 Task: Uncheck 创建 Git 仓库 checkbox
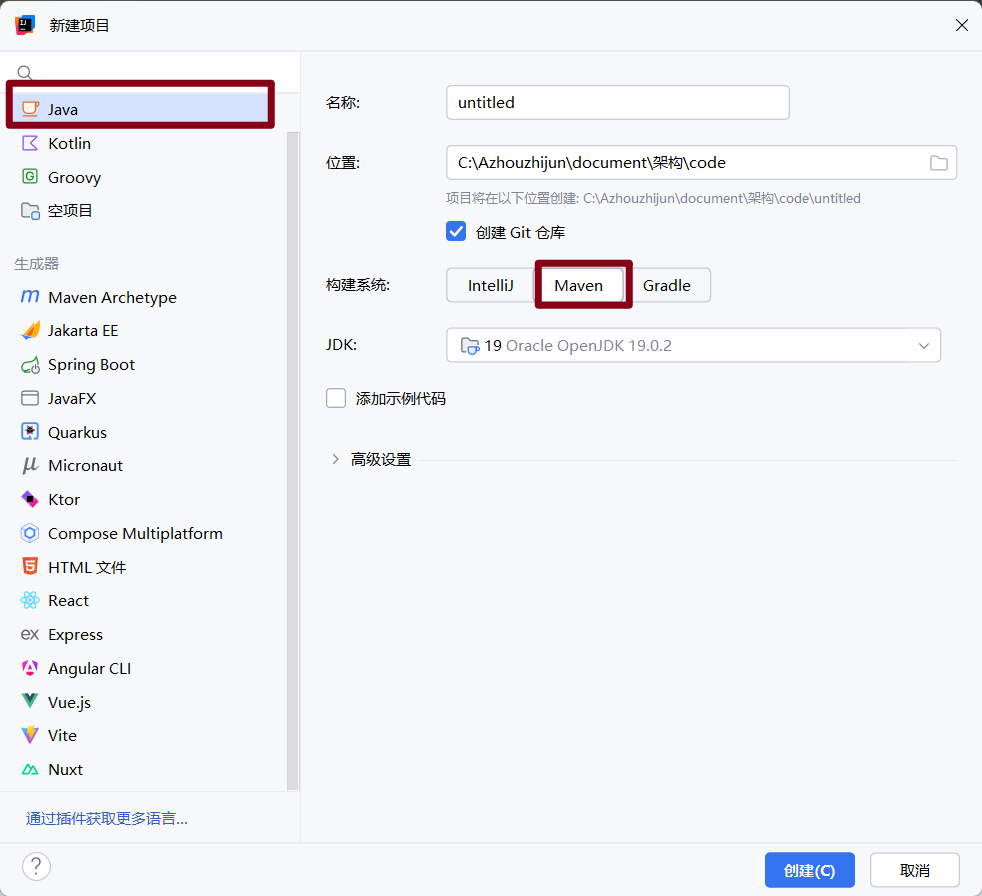click(x=456, y=231)
